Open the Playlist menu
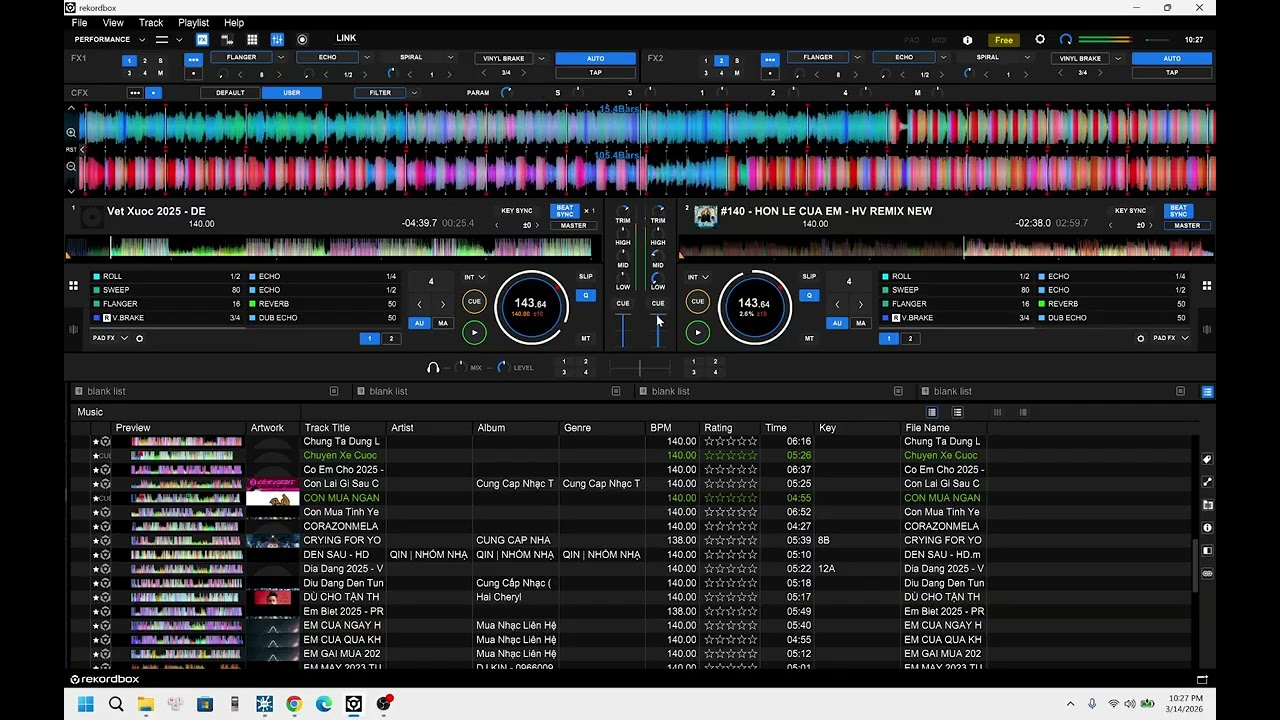The image size is (1280, 720). pos(193,22)
